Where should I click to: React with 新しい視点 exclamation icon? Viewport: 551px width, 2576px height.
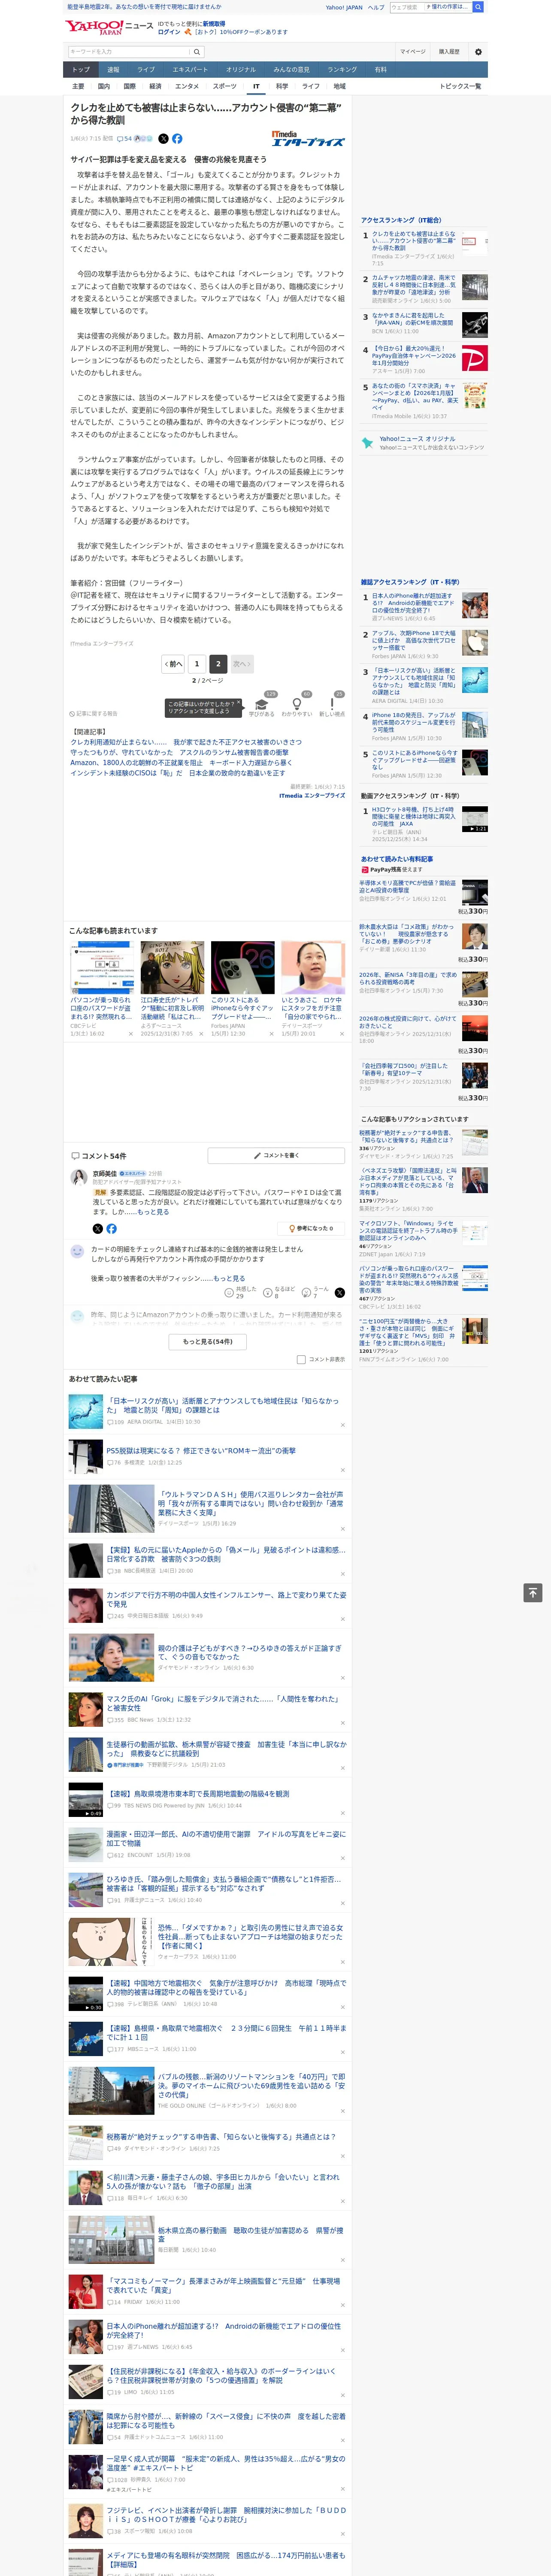[332, 705]
